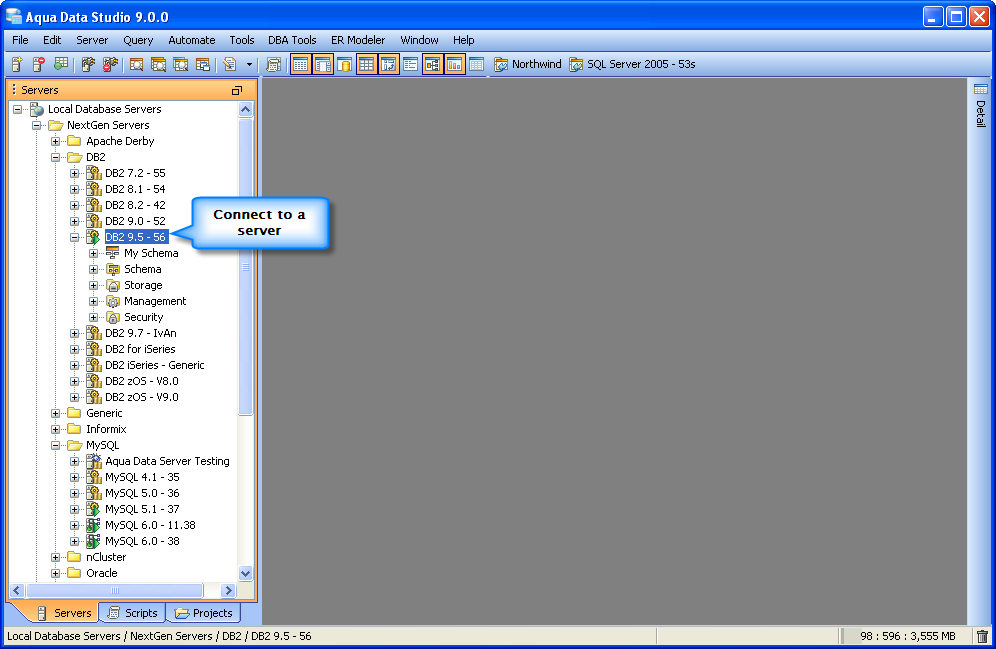Select the Servers tab

pos(64,613)
